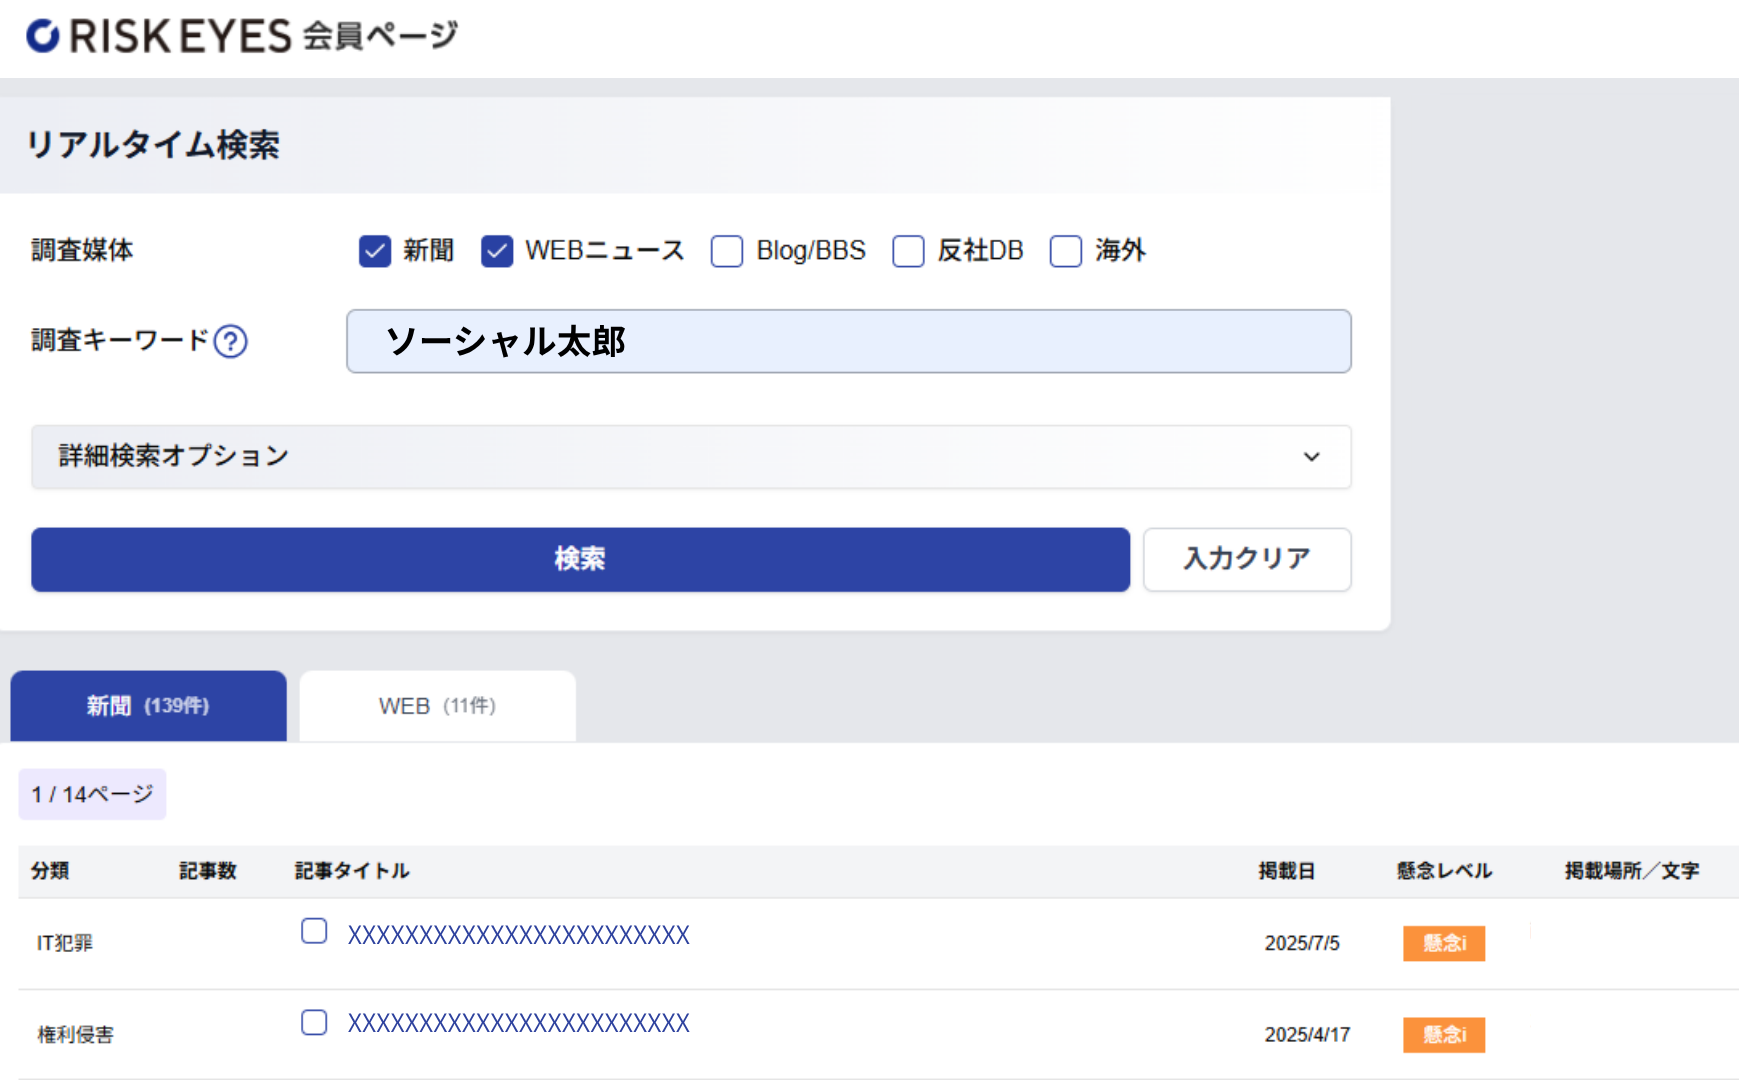Switch to the WEB (11件) tab
The width and height of the screenshot is (1739, 1080).
(x=437, y=706)
